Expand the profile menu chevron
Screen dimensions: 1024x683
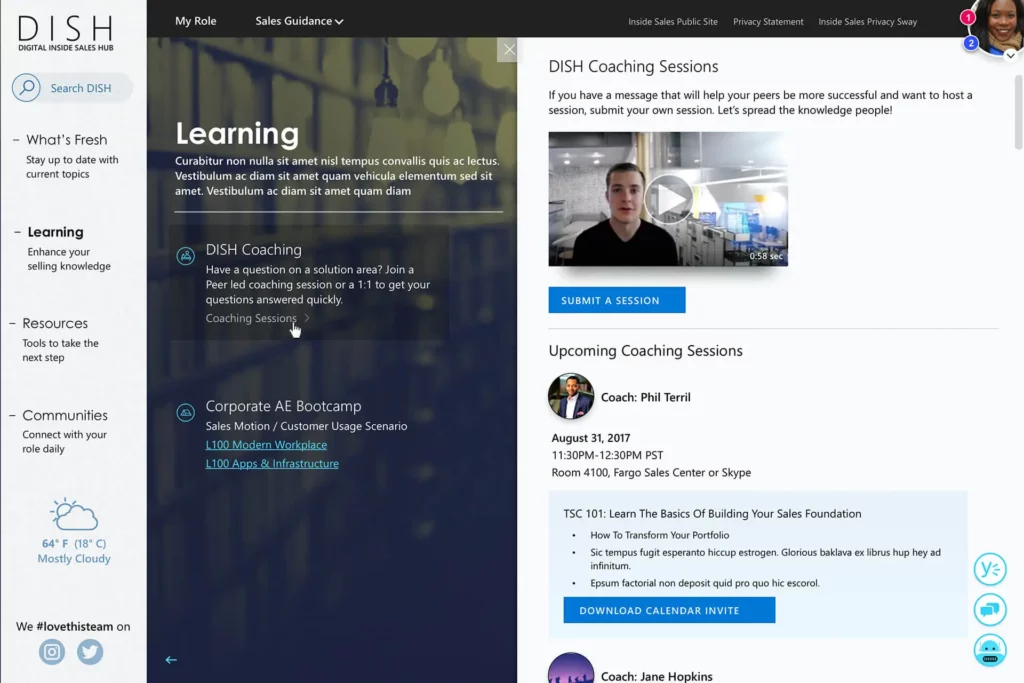(1010, 56)
